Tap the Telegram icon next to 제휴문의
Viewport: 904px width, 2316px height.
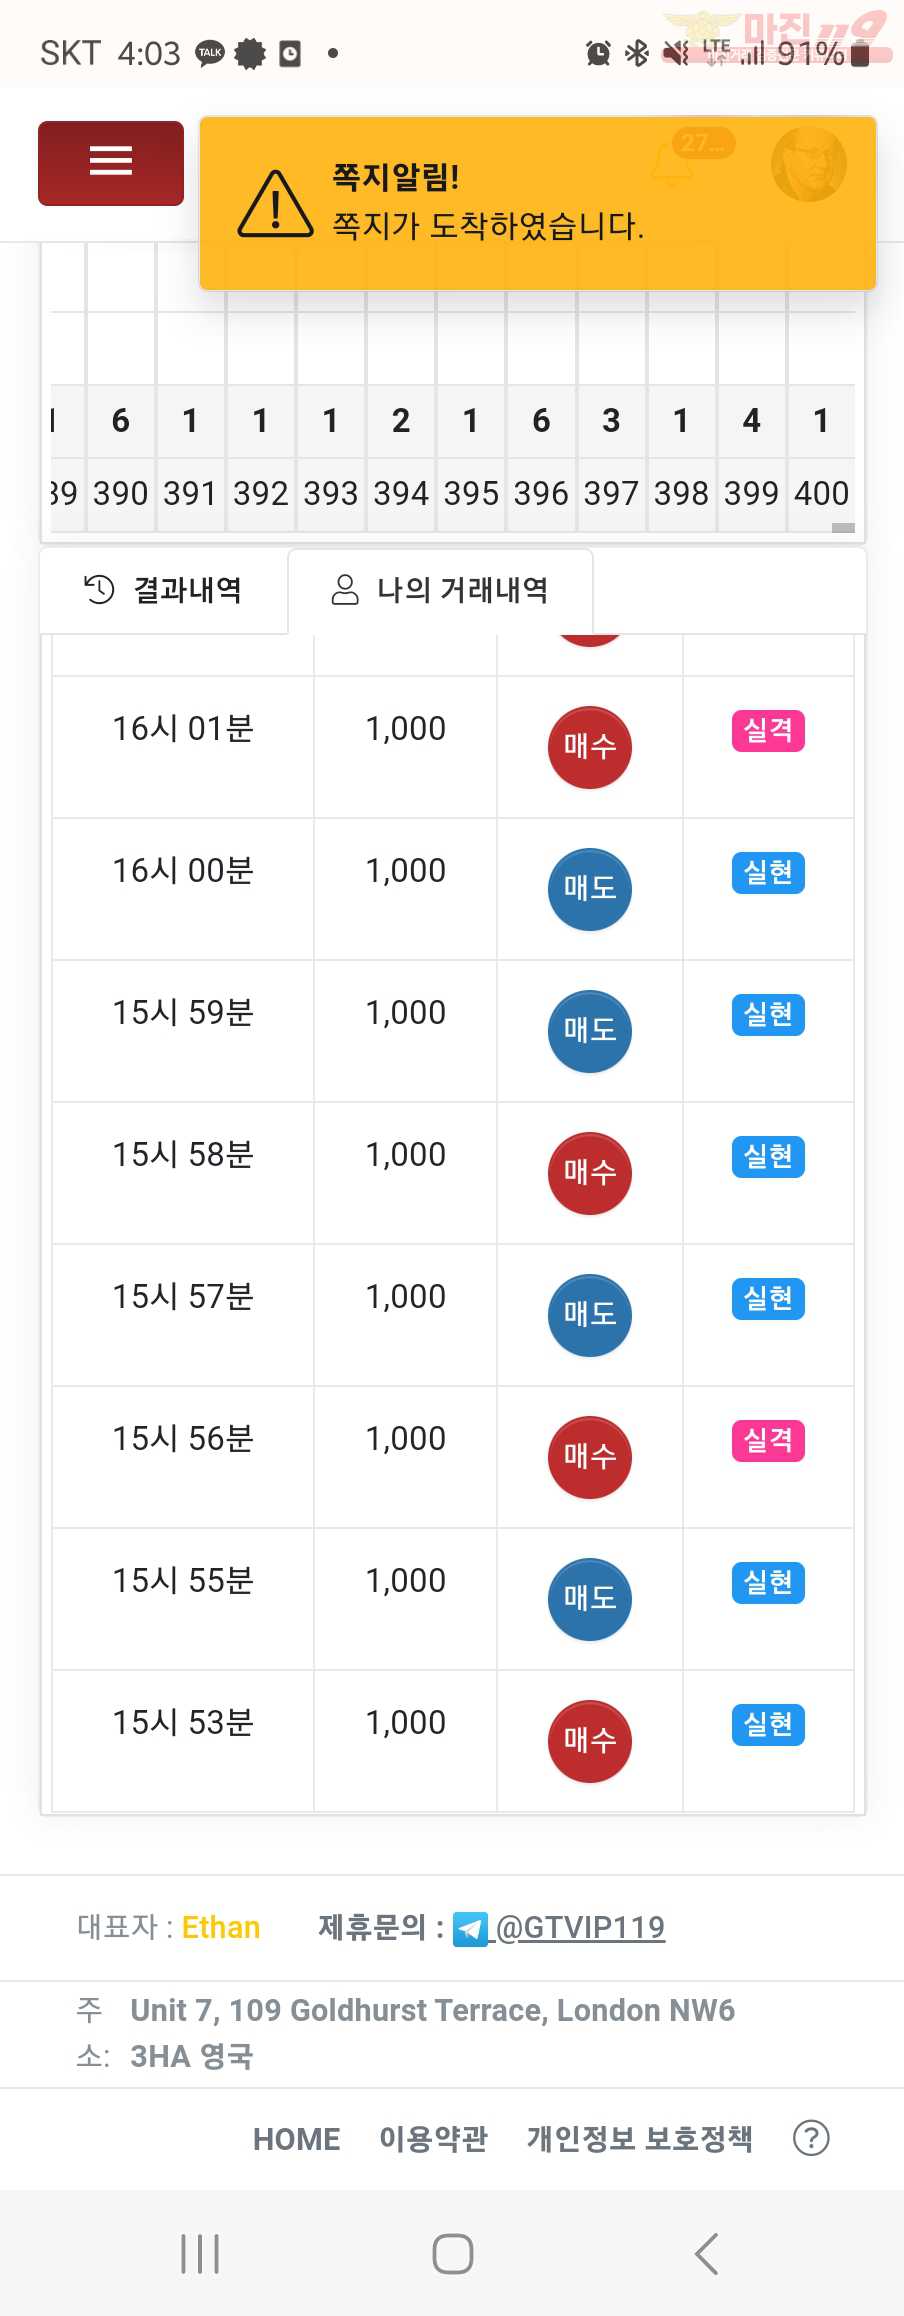point(470,1928)
